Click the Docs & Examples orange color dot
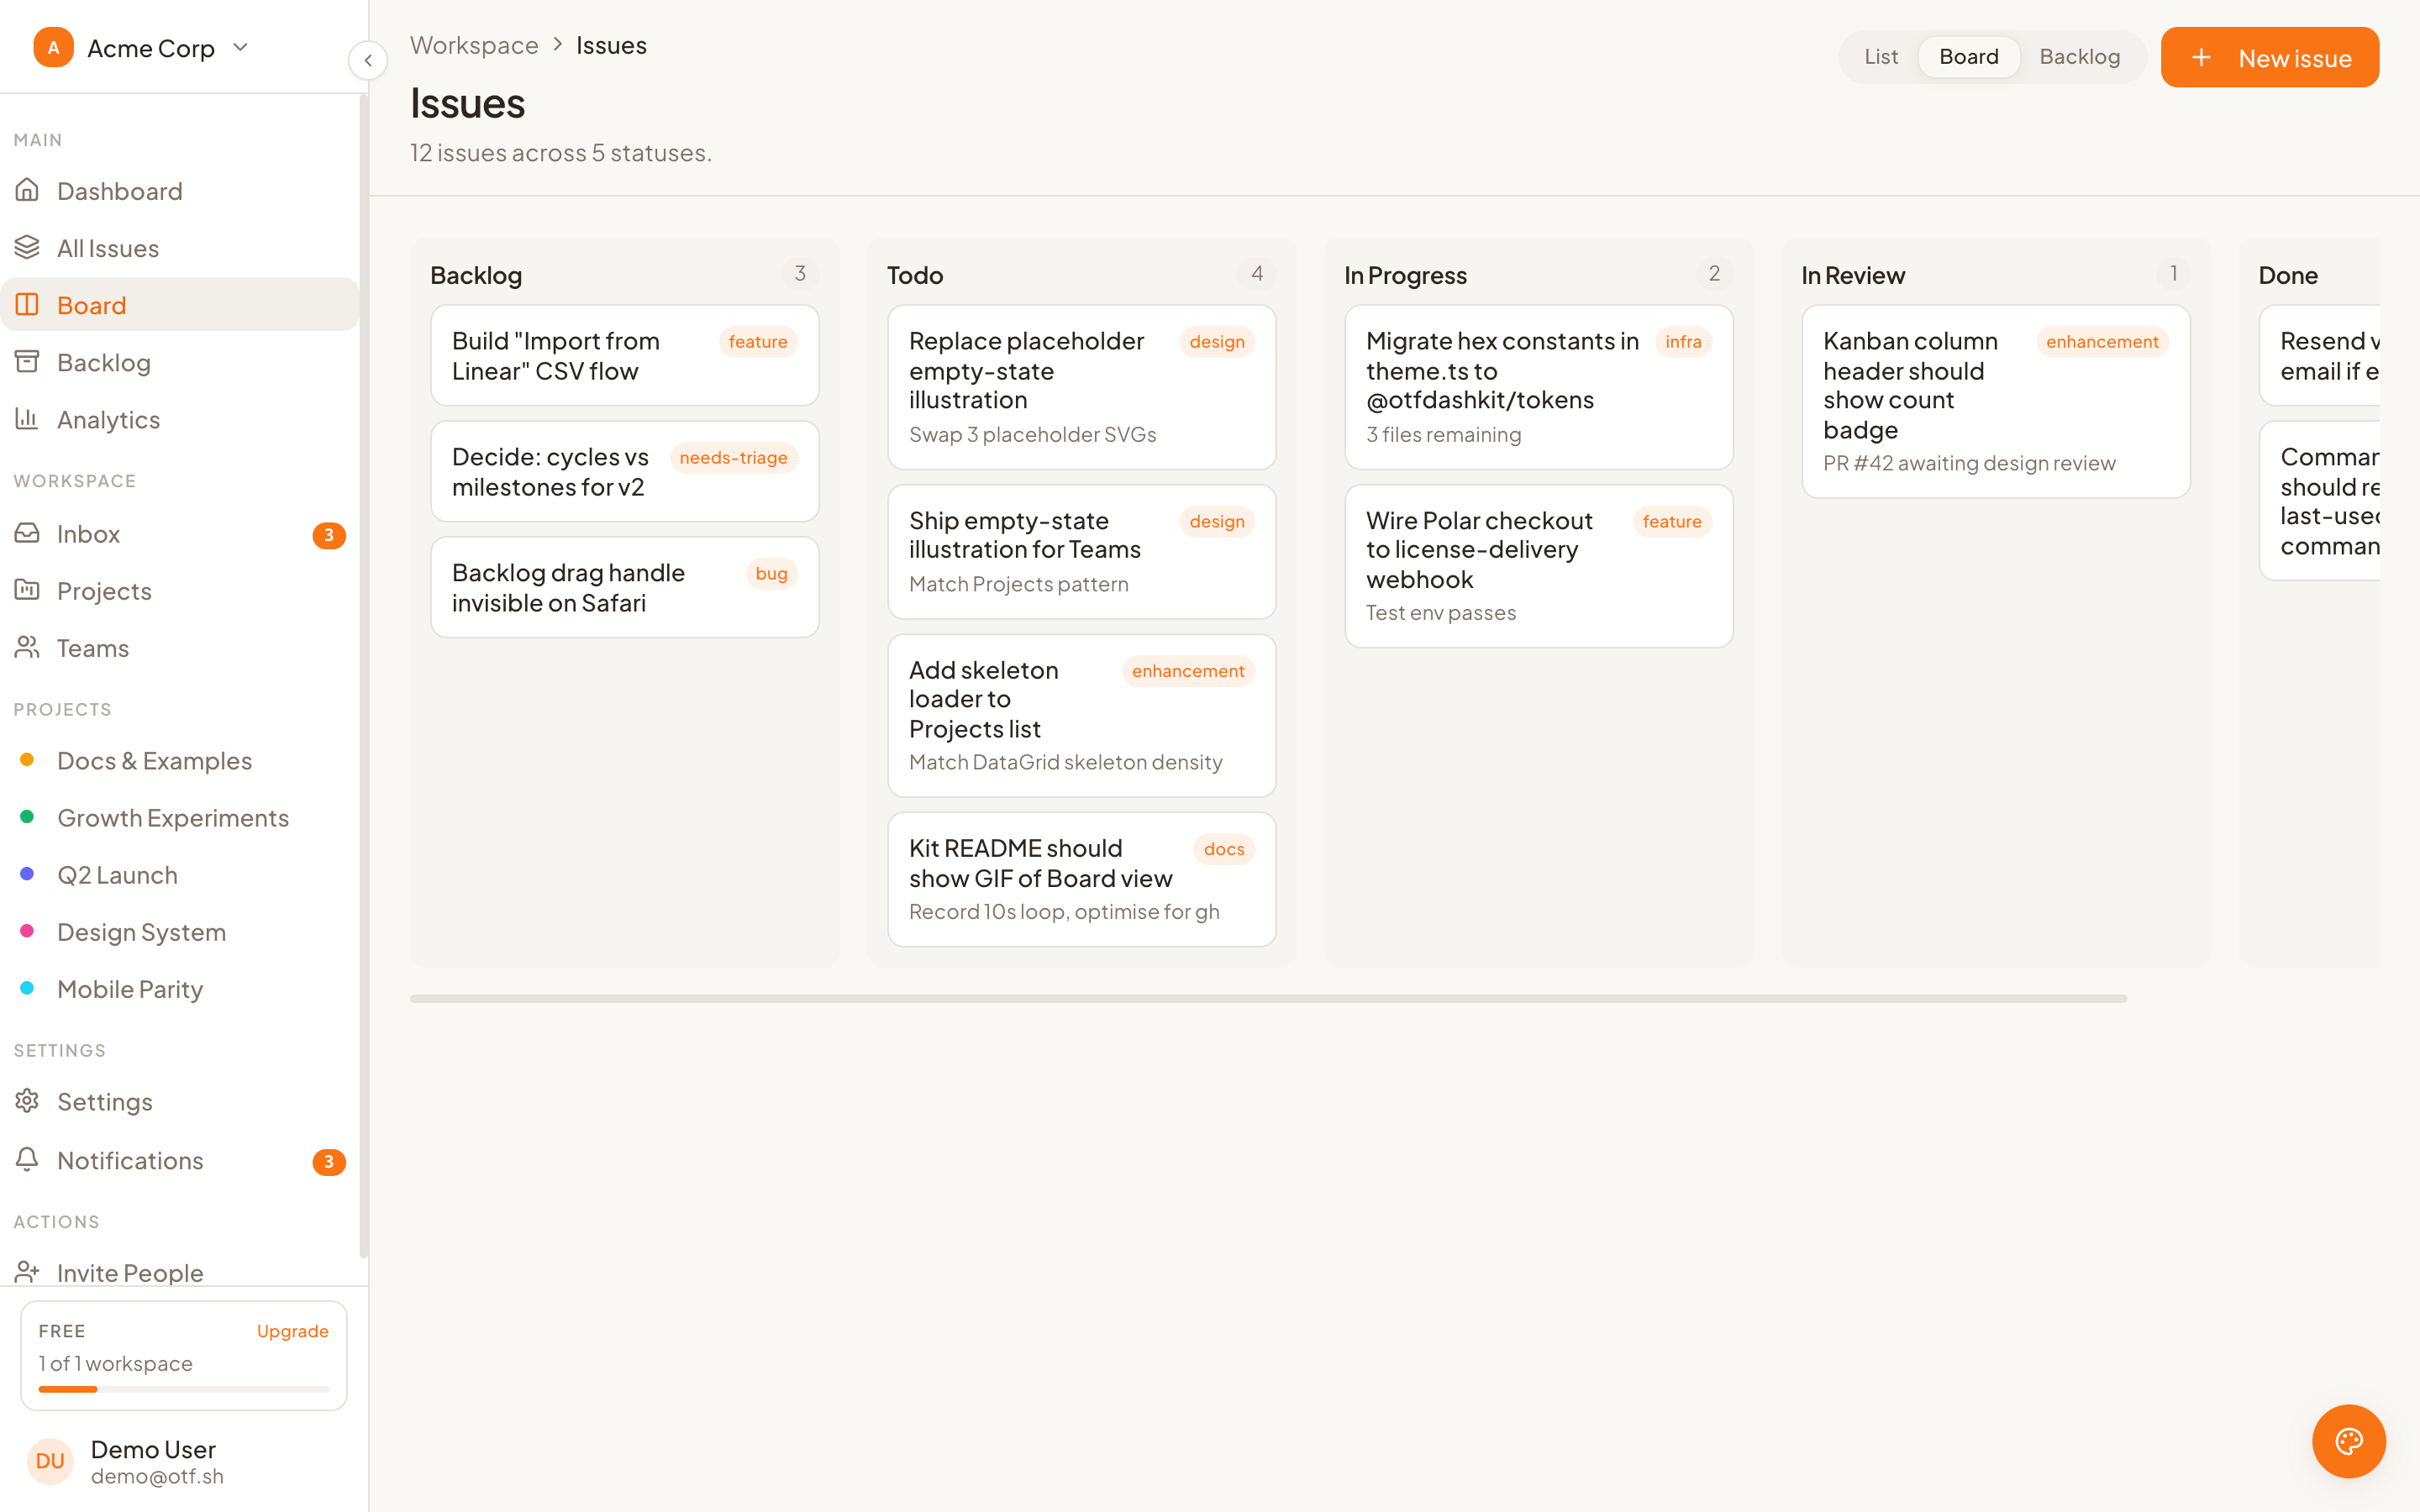Viewport: 2420px width, 1512px height. [x=27, y=760]
